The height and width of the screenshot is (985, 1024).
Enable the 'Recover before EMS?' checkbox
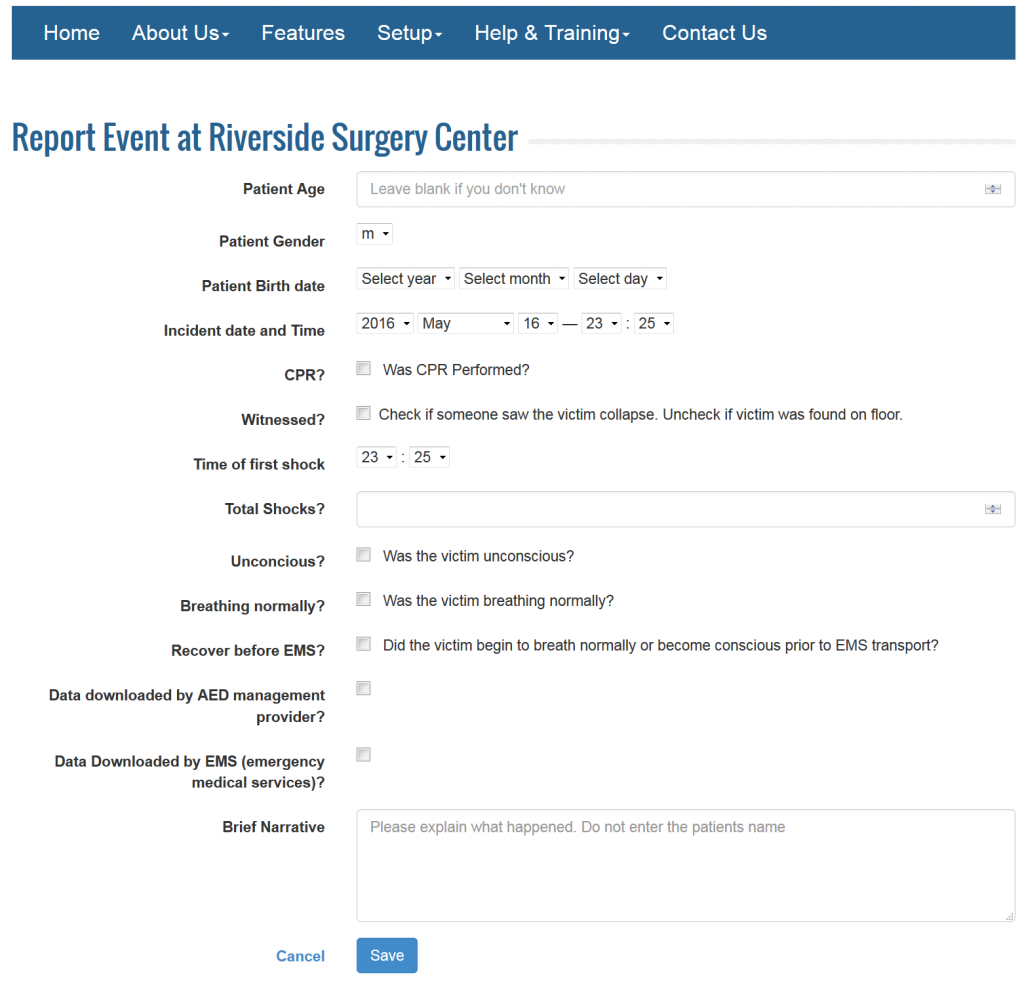pyautogui.click(x=363, y=643)
